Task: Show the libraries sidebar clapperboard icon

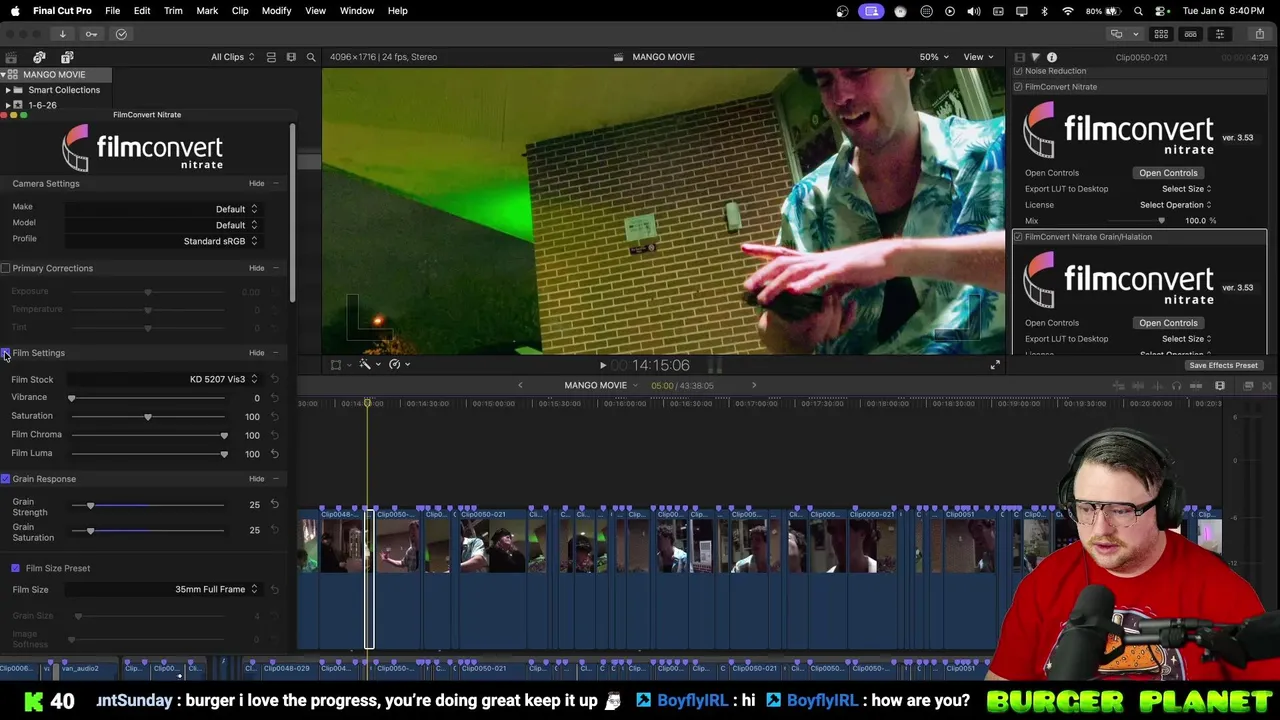Action: tap(11, 57)
